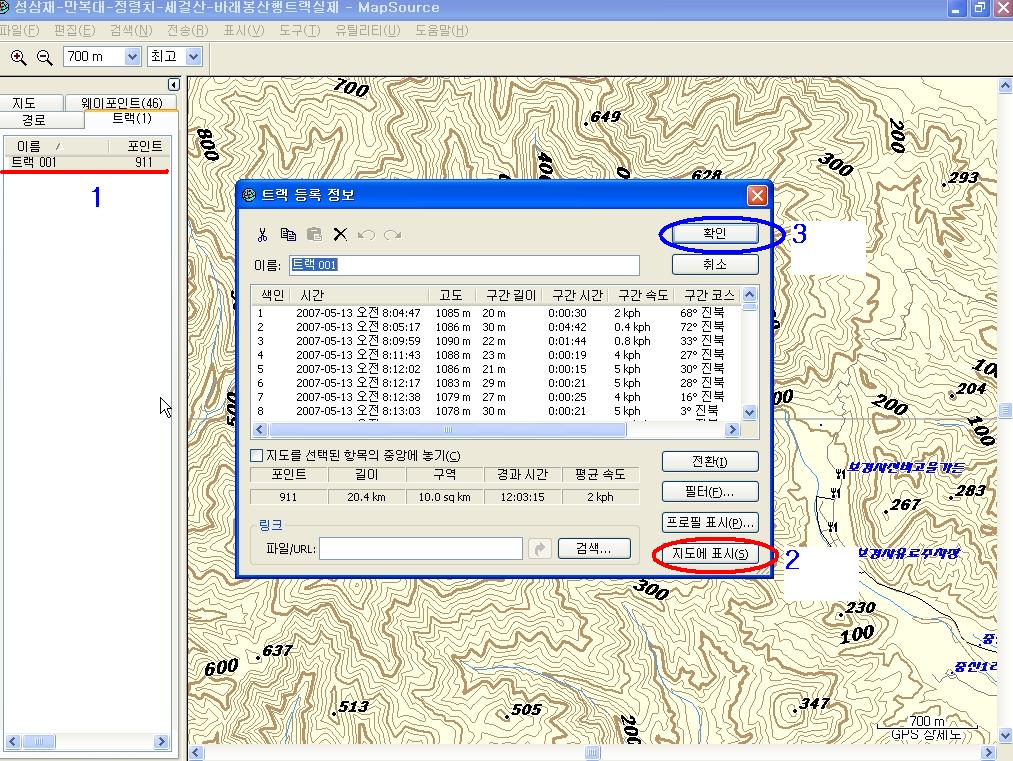This screenshot has width=1013, height=761.
Task: Click the 취소 button
Action: click(x=715, y=264)
